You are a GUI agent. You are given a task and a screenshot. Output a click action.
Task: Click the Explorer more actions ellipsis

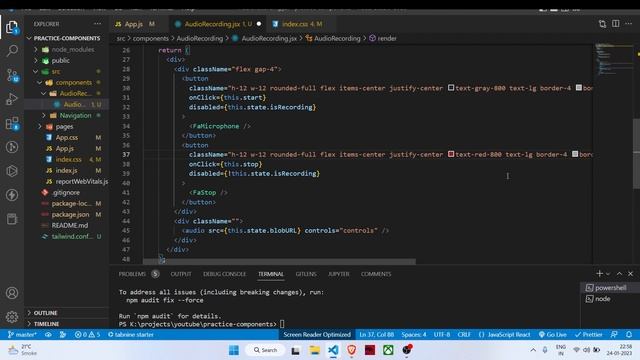point(98,24)
